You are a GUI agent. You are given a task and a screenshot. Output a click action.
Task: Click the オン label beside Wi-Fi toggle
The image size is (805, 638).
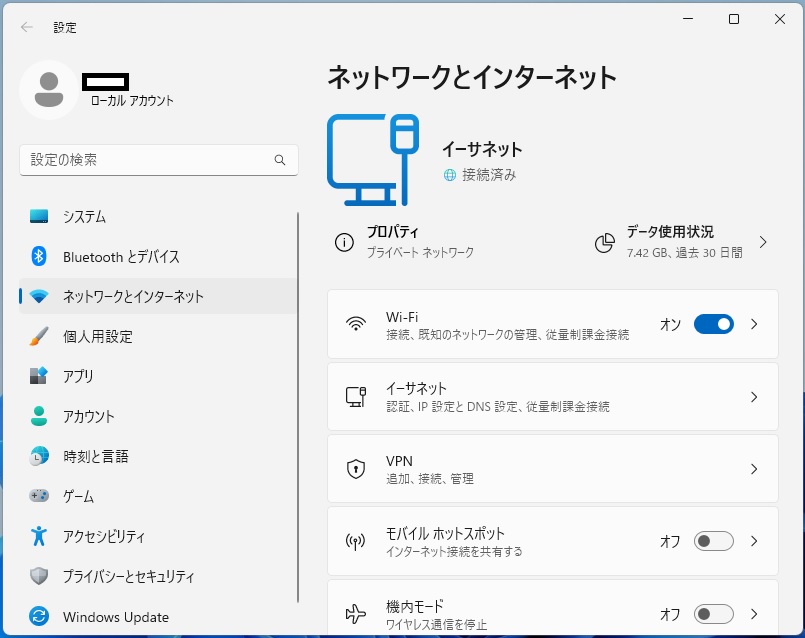click(670, 324)
